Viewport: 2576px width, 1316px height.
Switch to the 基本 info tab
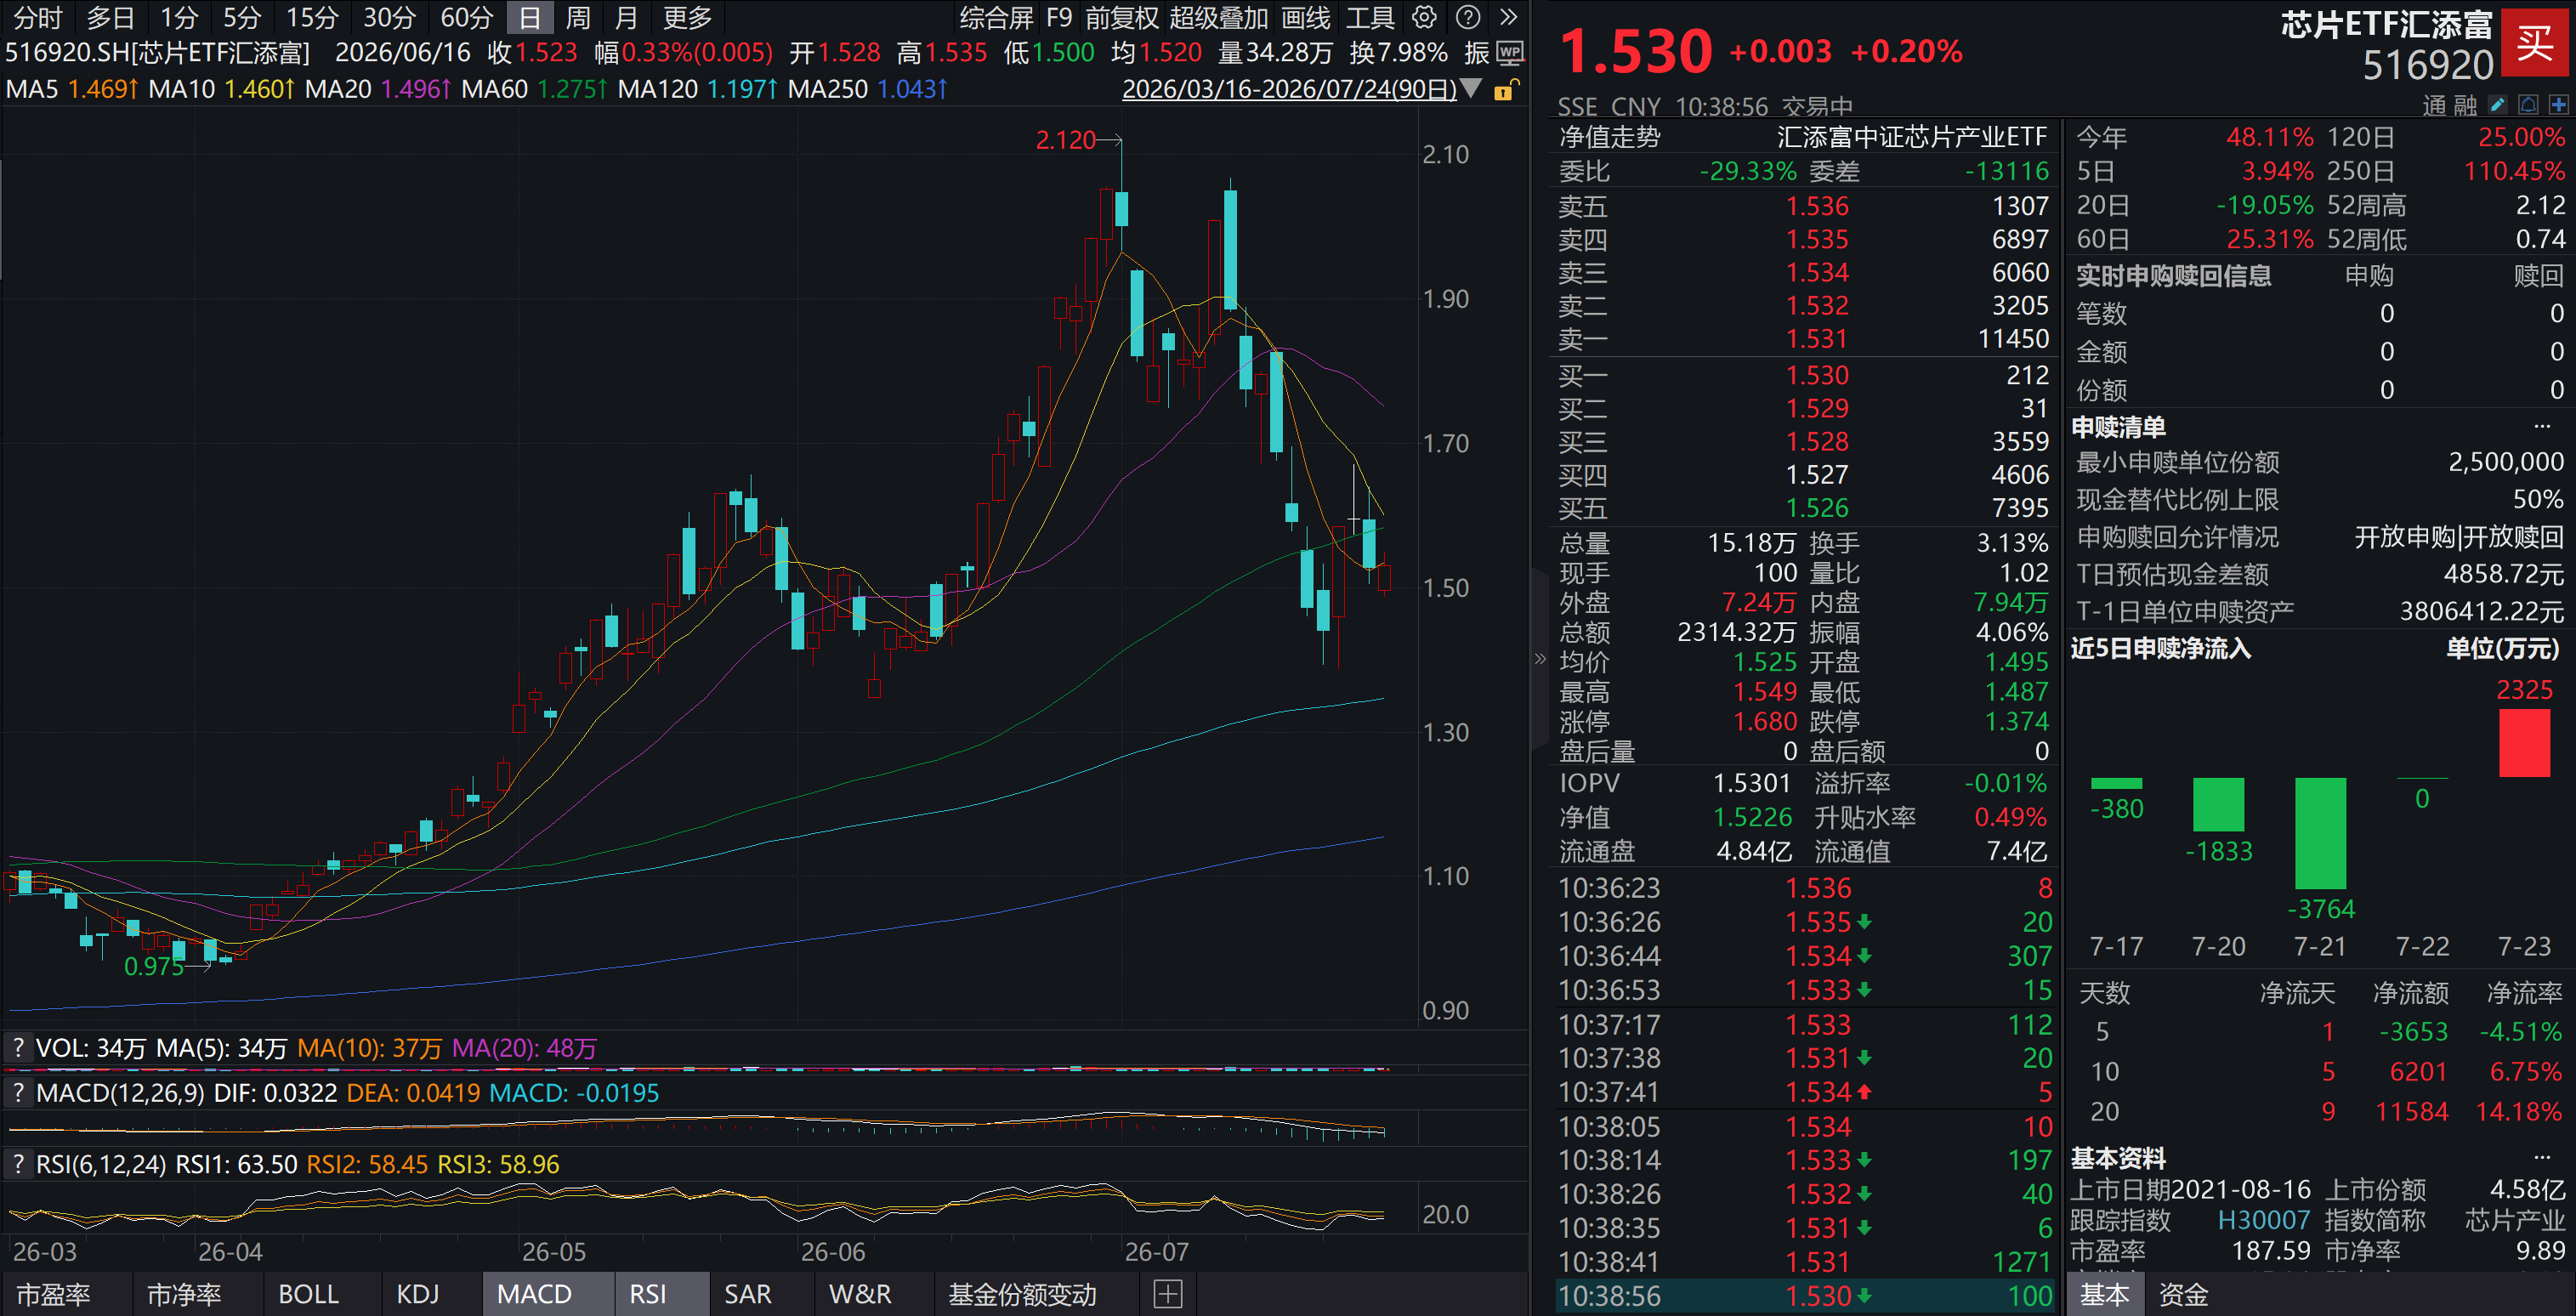2105,1294
